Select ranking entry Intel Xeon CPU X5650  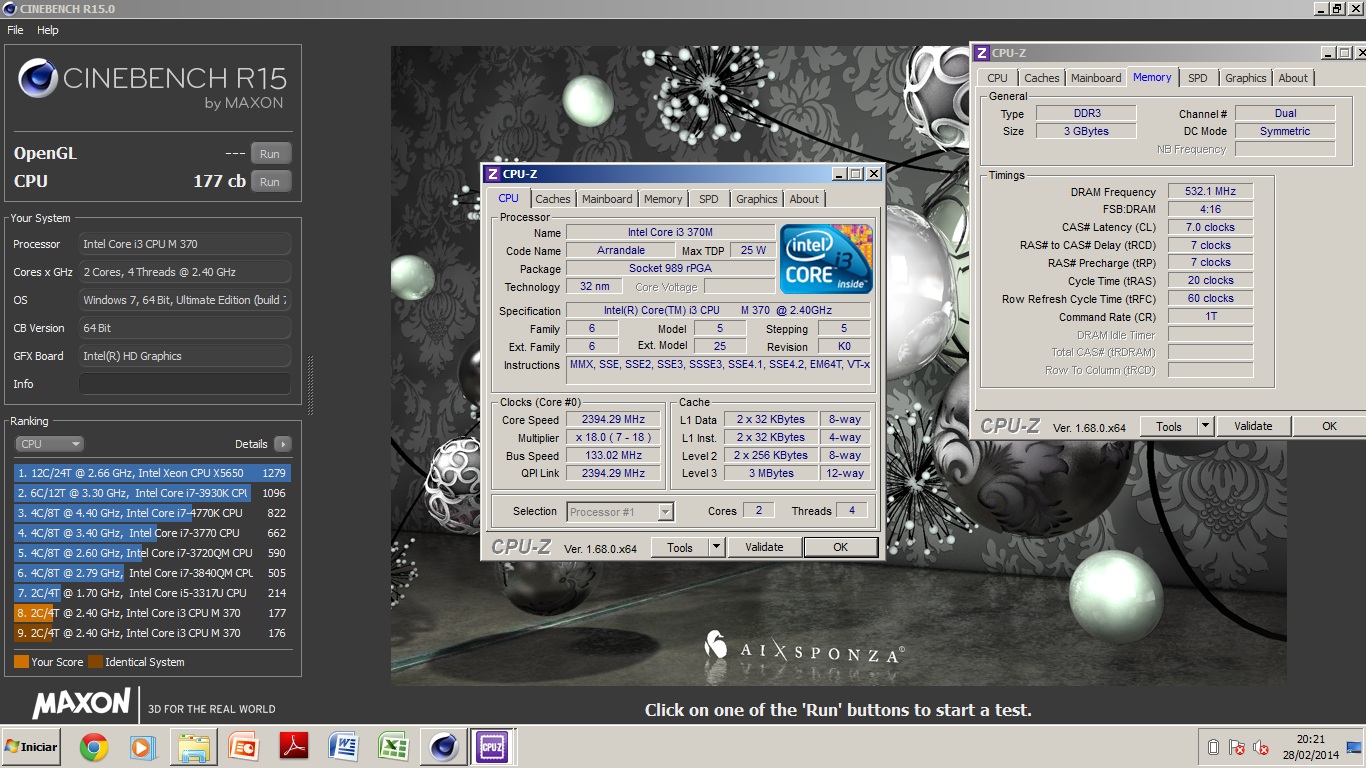[x=152, y=473]
